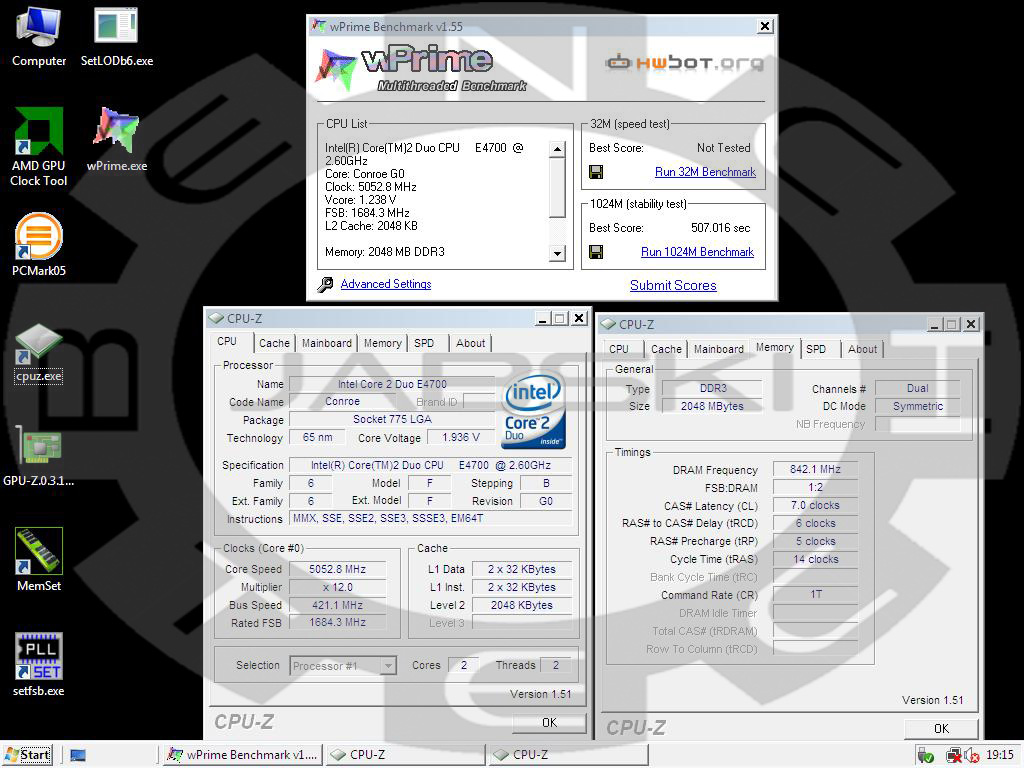Screen dimensions: 1024x768
Task: Select the cpuz.exe desktop icon
Action: coord(39,351)
